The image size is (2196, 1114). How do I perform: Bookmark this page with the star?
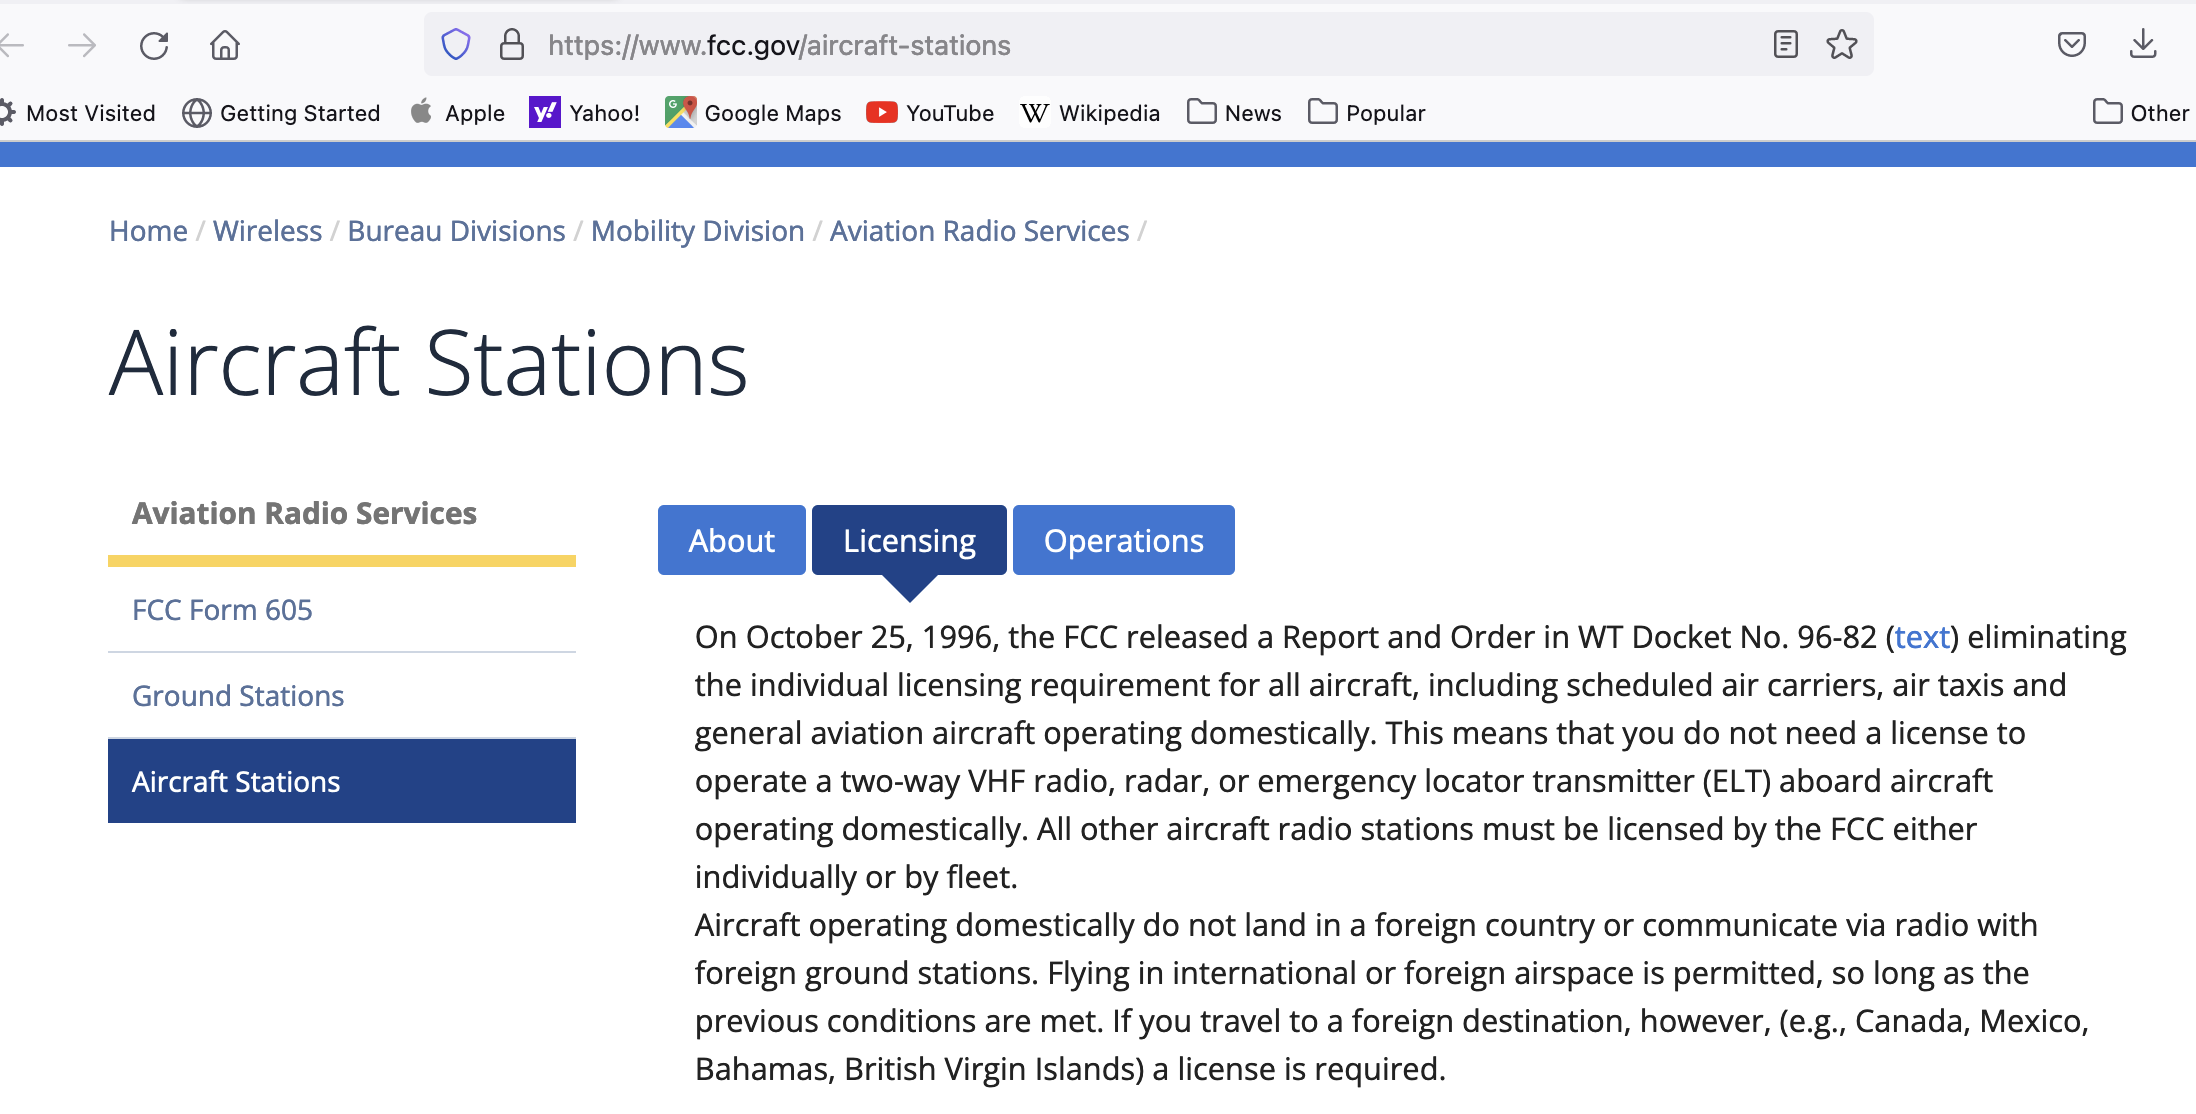tap(1841, 45)
